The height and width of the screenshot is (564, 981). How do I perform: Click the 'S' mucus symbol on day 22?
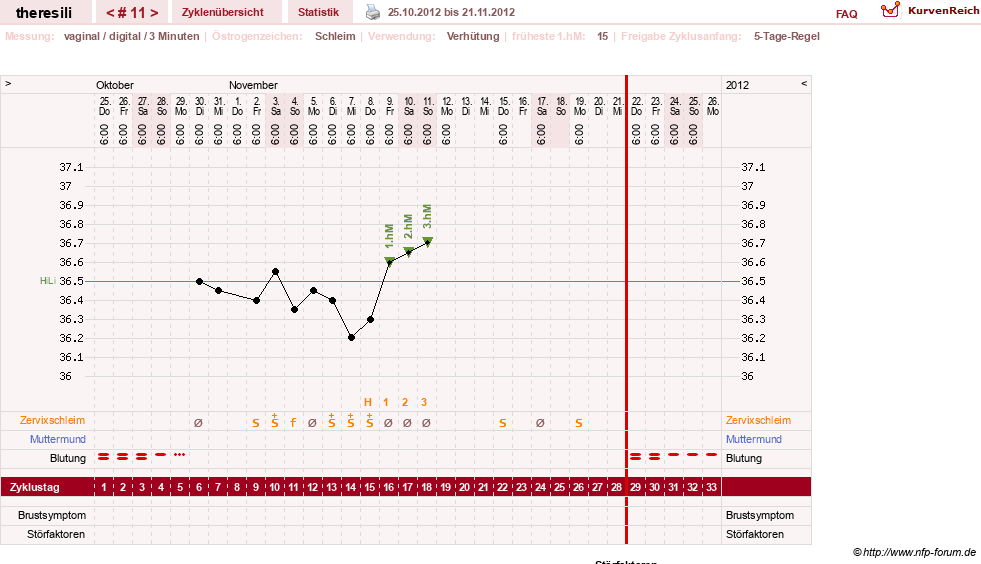(x=503, y=424)
